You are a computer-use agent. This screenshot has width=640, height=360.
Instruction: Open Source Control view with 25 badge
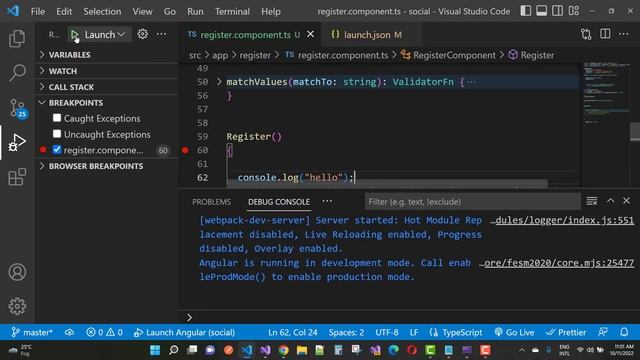pyautogui.click(x=18, y=109)
